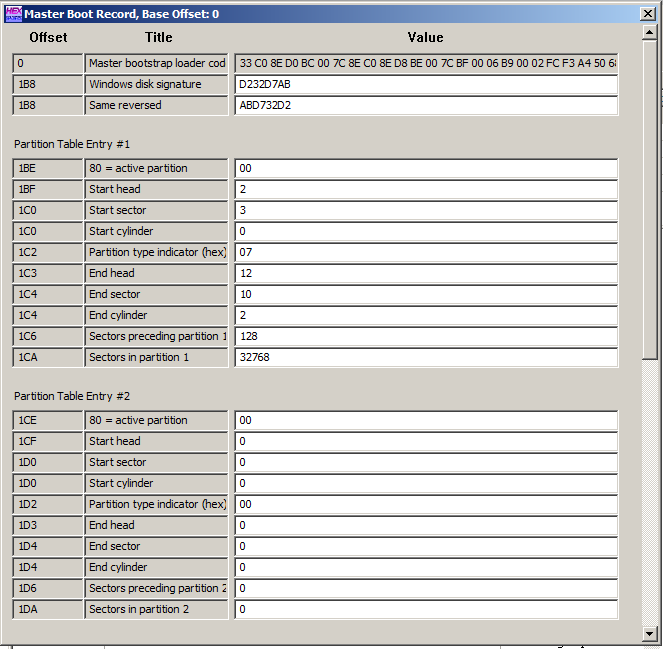This screenshot has height=649, width=663.
Task: Edit the Sectors preceding partition 2 field
Action: coord(426,588)
